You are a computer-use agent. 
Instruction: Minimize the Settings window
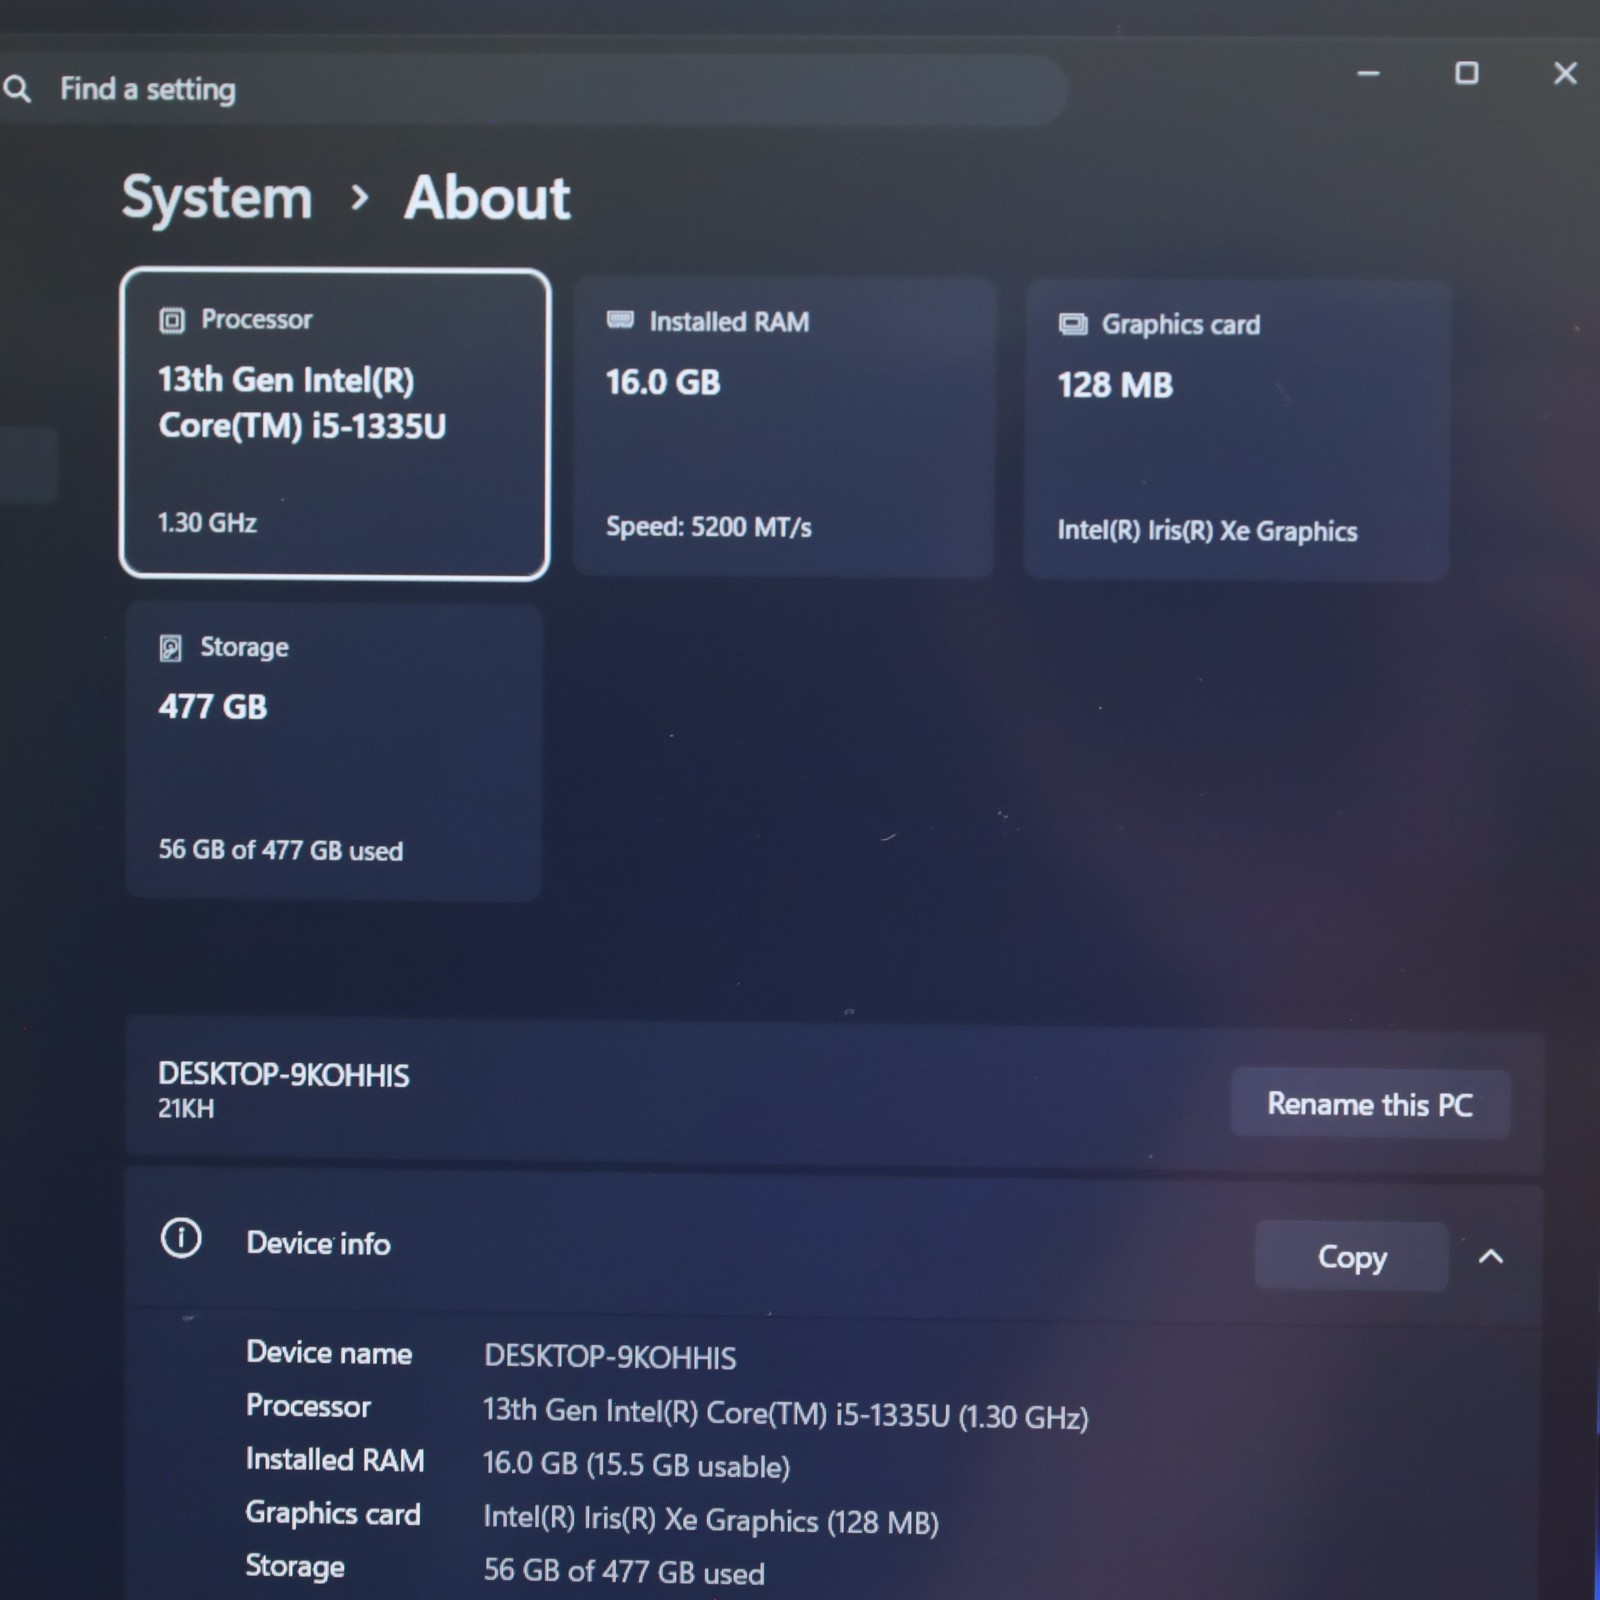tap(1368, 73)
